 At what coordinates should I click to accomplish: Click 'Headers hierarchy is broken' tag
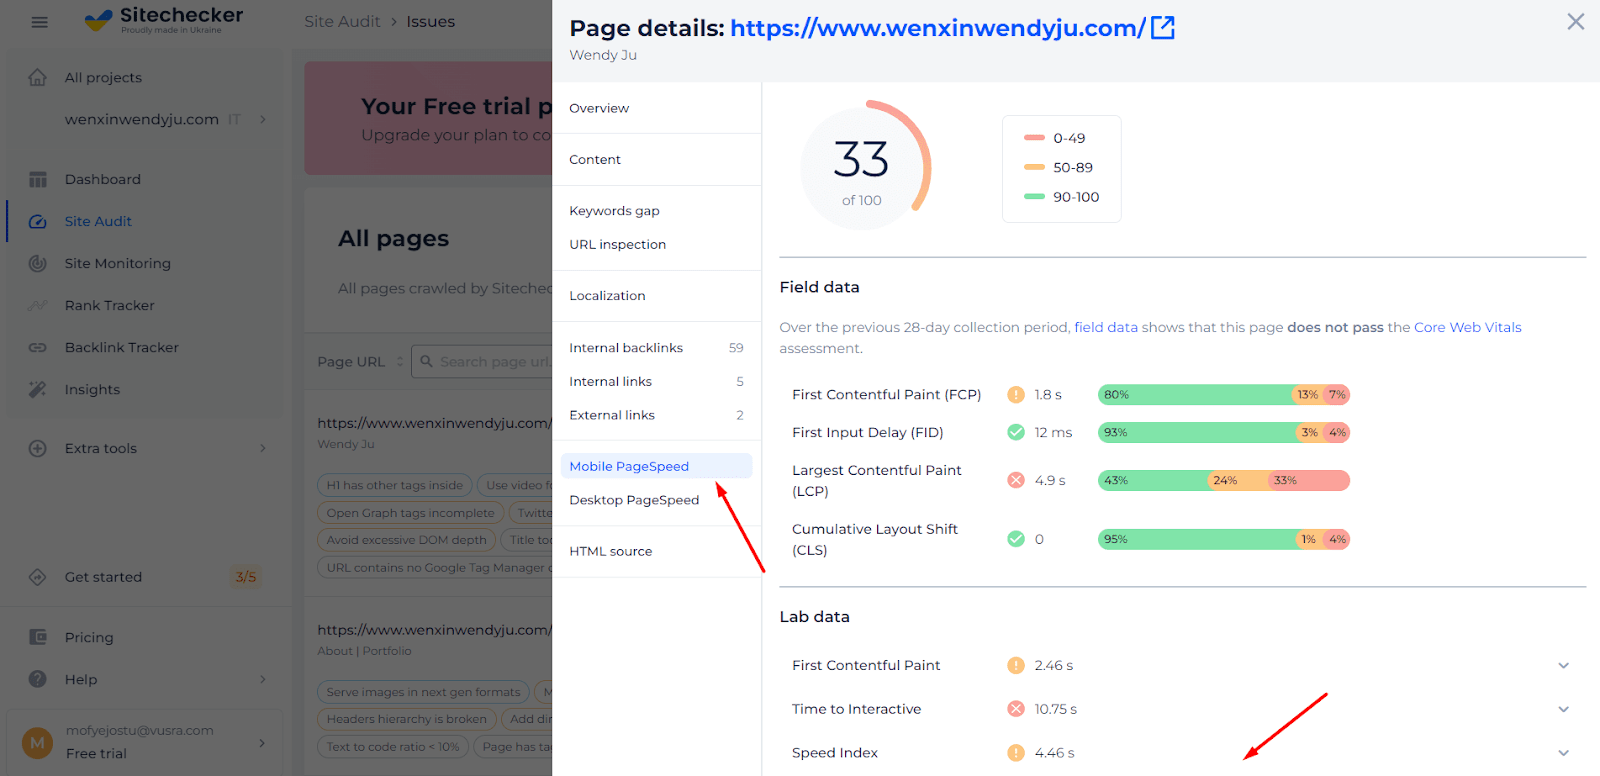pyautogui.click(x=406, y=719)
